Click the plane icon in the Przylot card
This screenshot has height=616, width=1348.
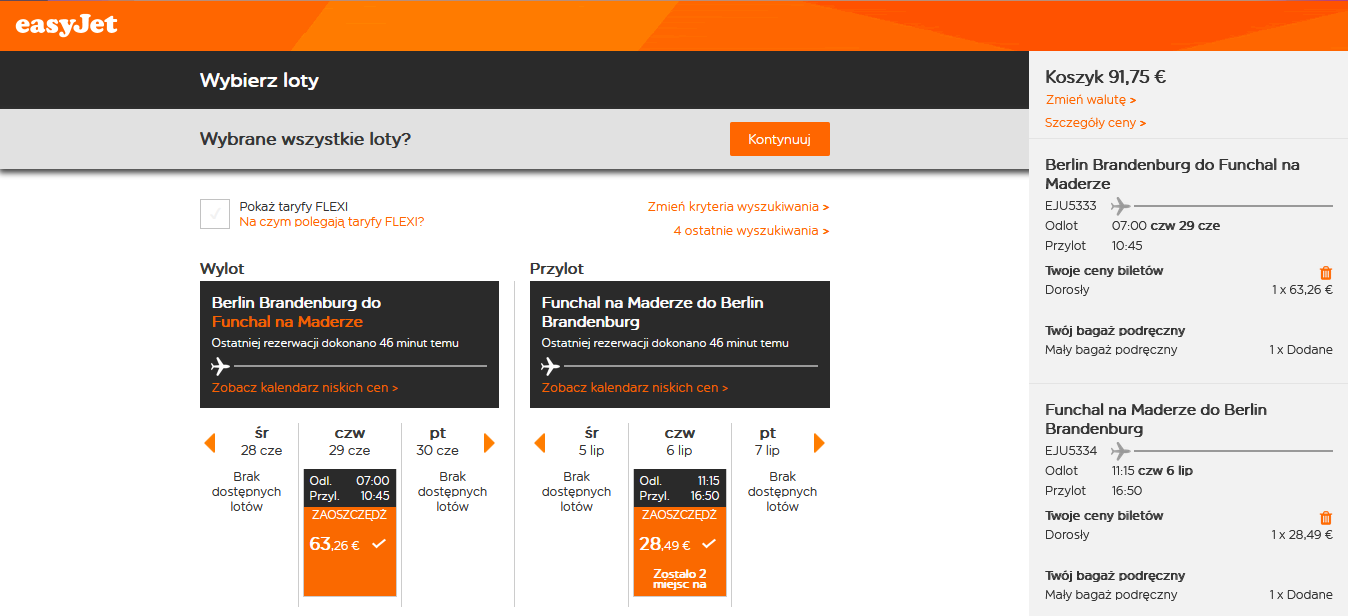click(551, 366)
